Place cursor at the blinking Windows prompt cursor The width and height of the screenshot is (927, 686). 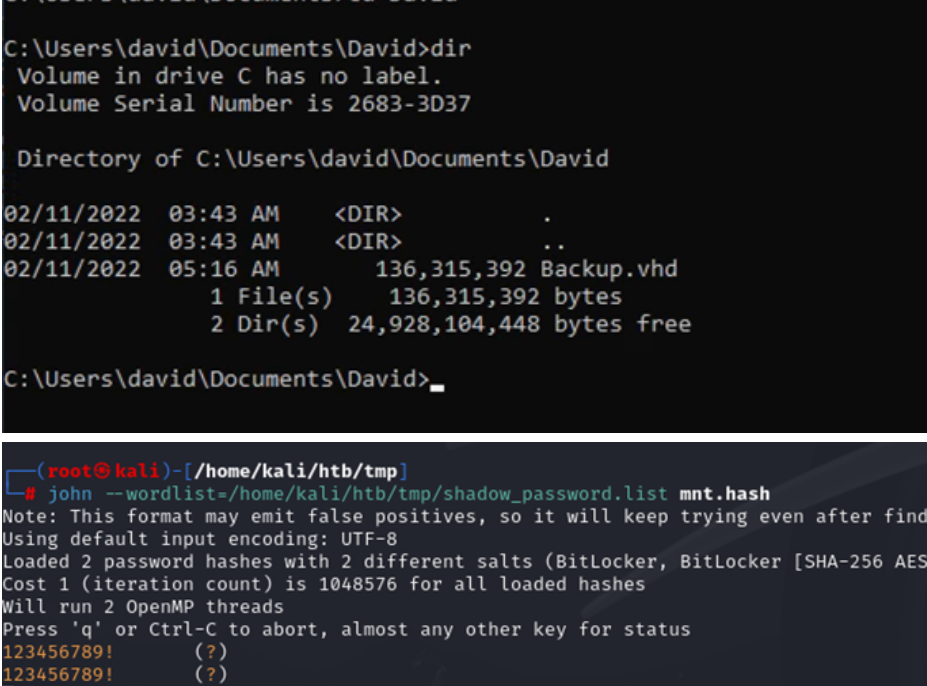point(436,384)
